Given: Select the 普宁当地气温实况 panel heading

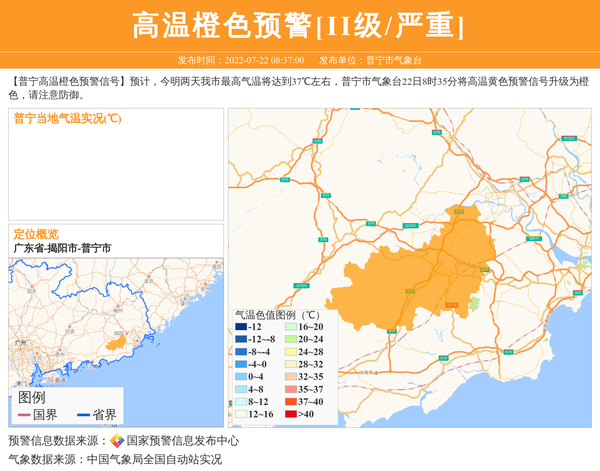Looking at the screenshot, I should click(x=67, y=118).
